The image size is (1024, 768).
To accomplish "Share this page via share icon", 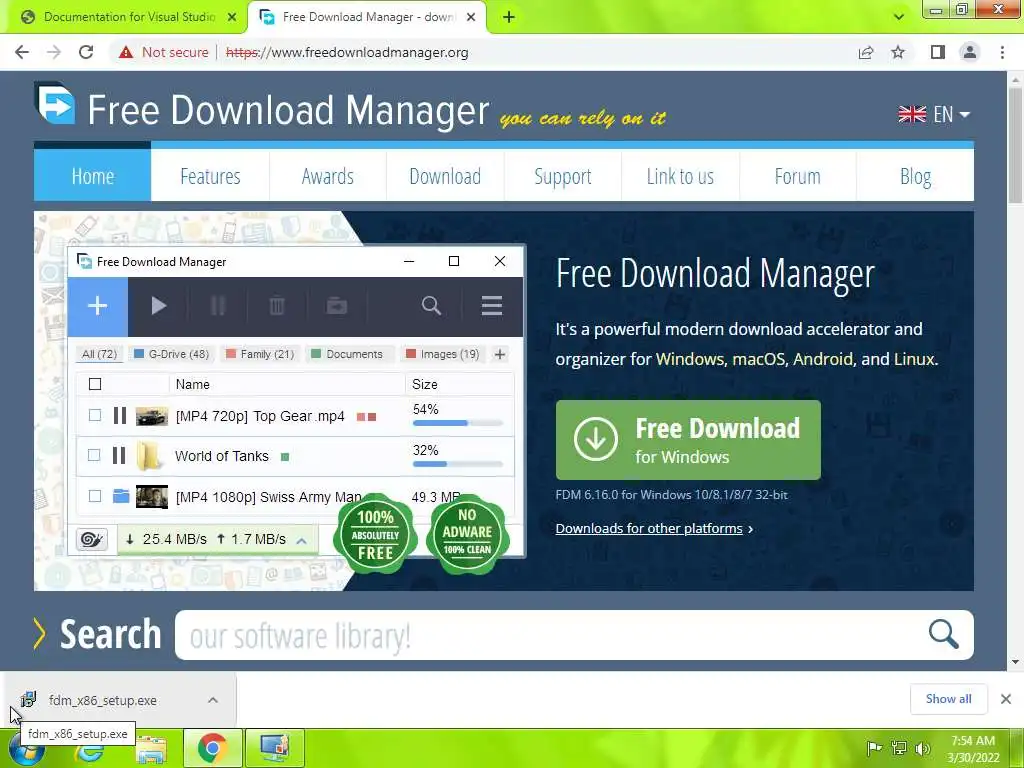I will coord(866,52).
